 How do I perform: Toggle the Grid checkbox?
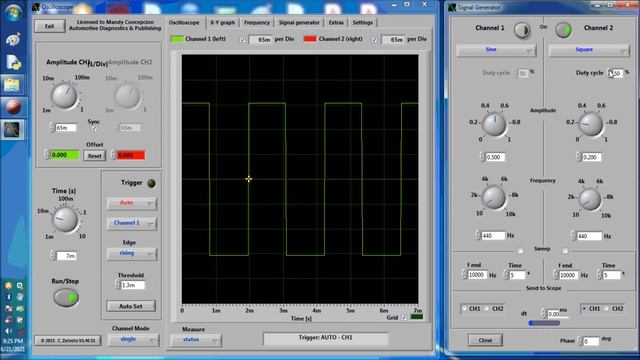tap(404, 318)
